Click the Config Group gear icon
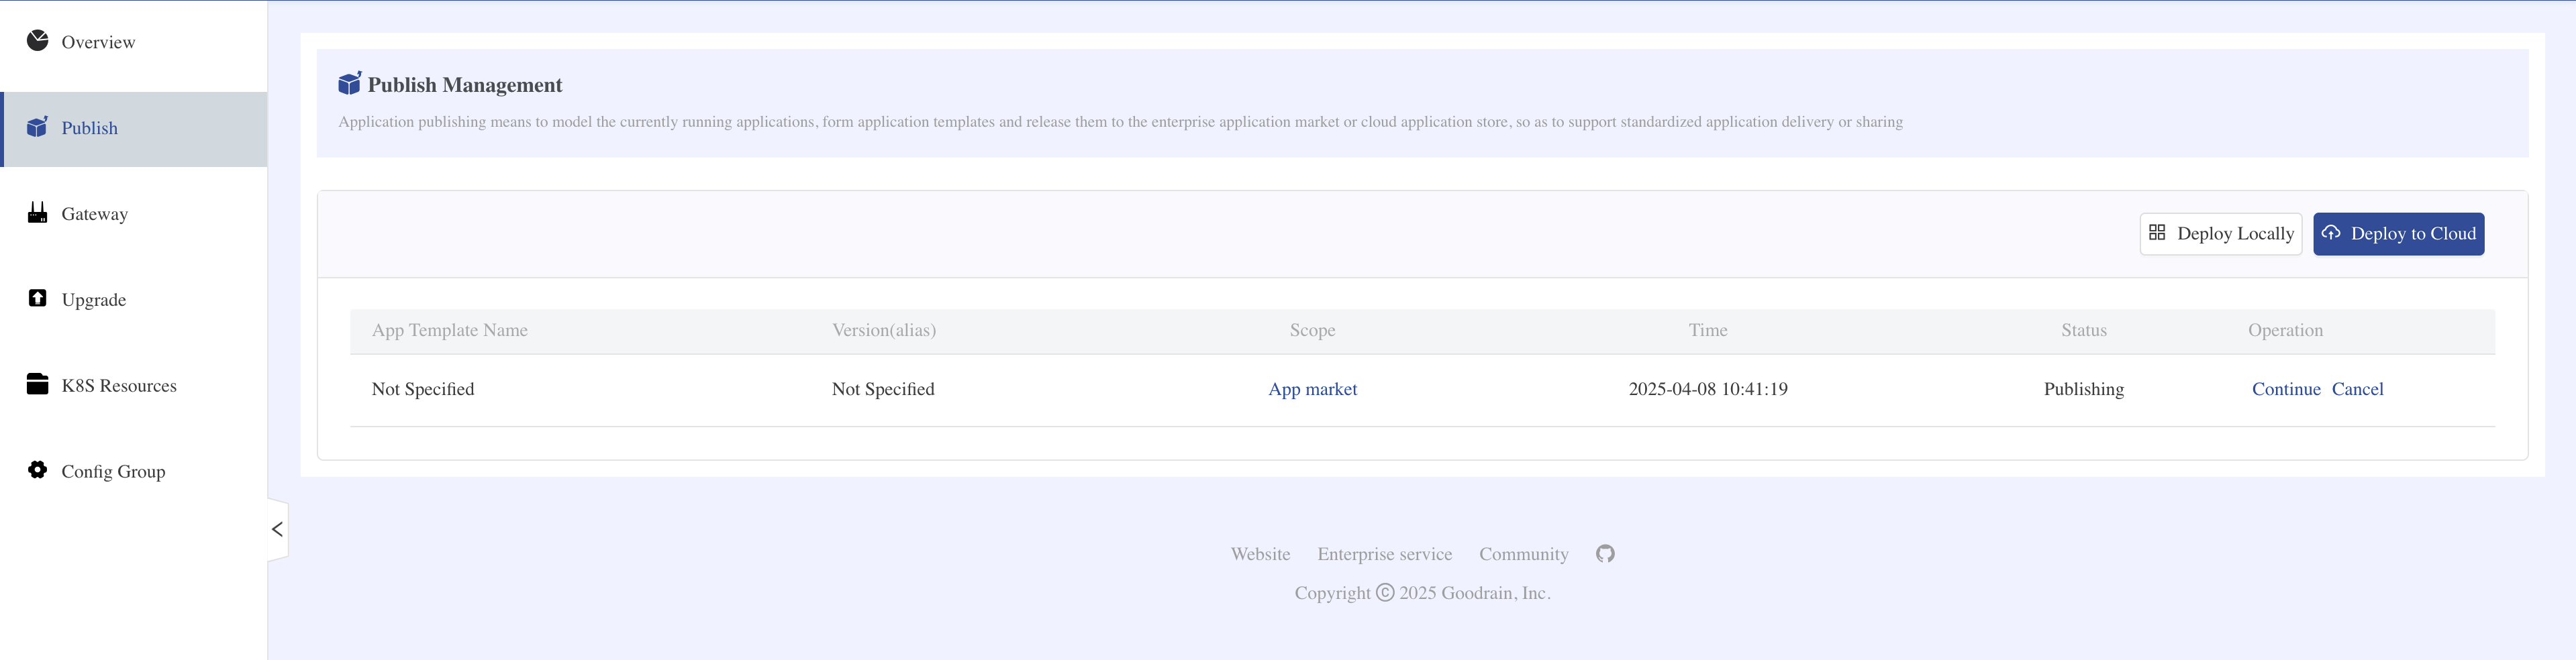The image size is (2576, 660). click(x=37, y=470)
